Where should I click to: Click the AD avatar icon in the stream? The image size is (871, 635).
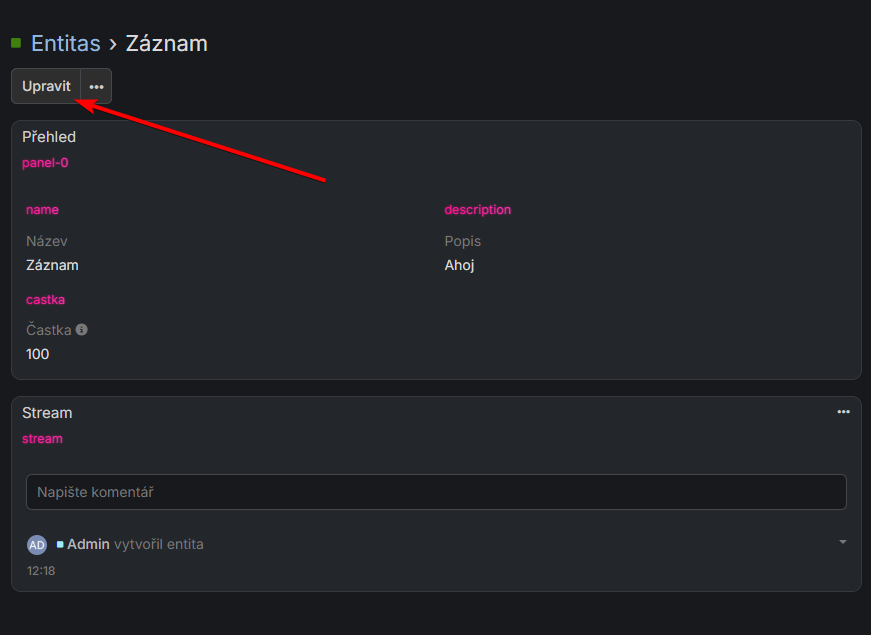[37, 544]
